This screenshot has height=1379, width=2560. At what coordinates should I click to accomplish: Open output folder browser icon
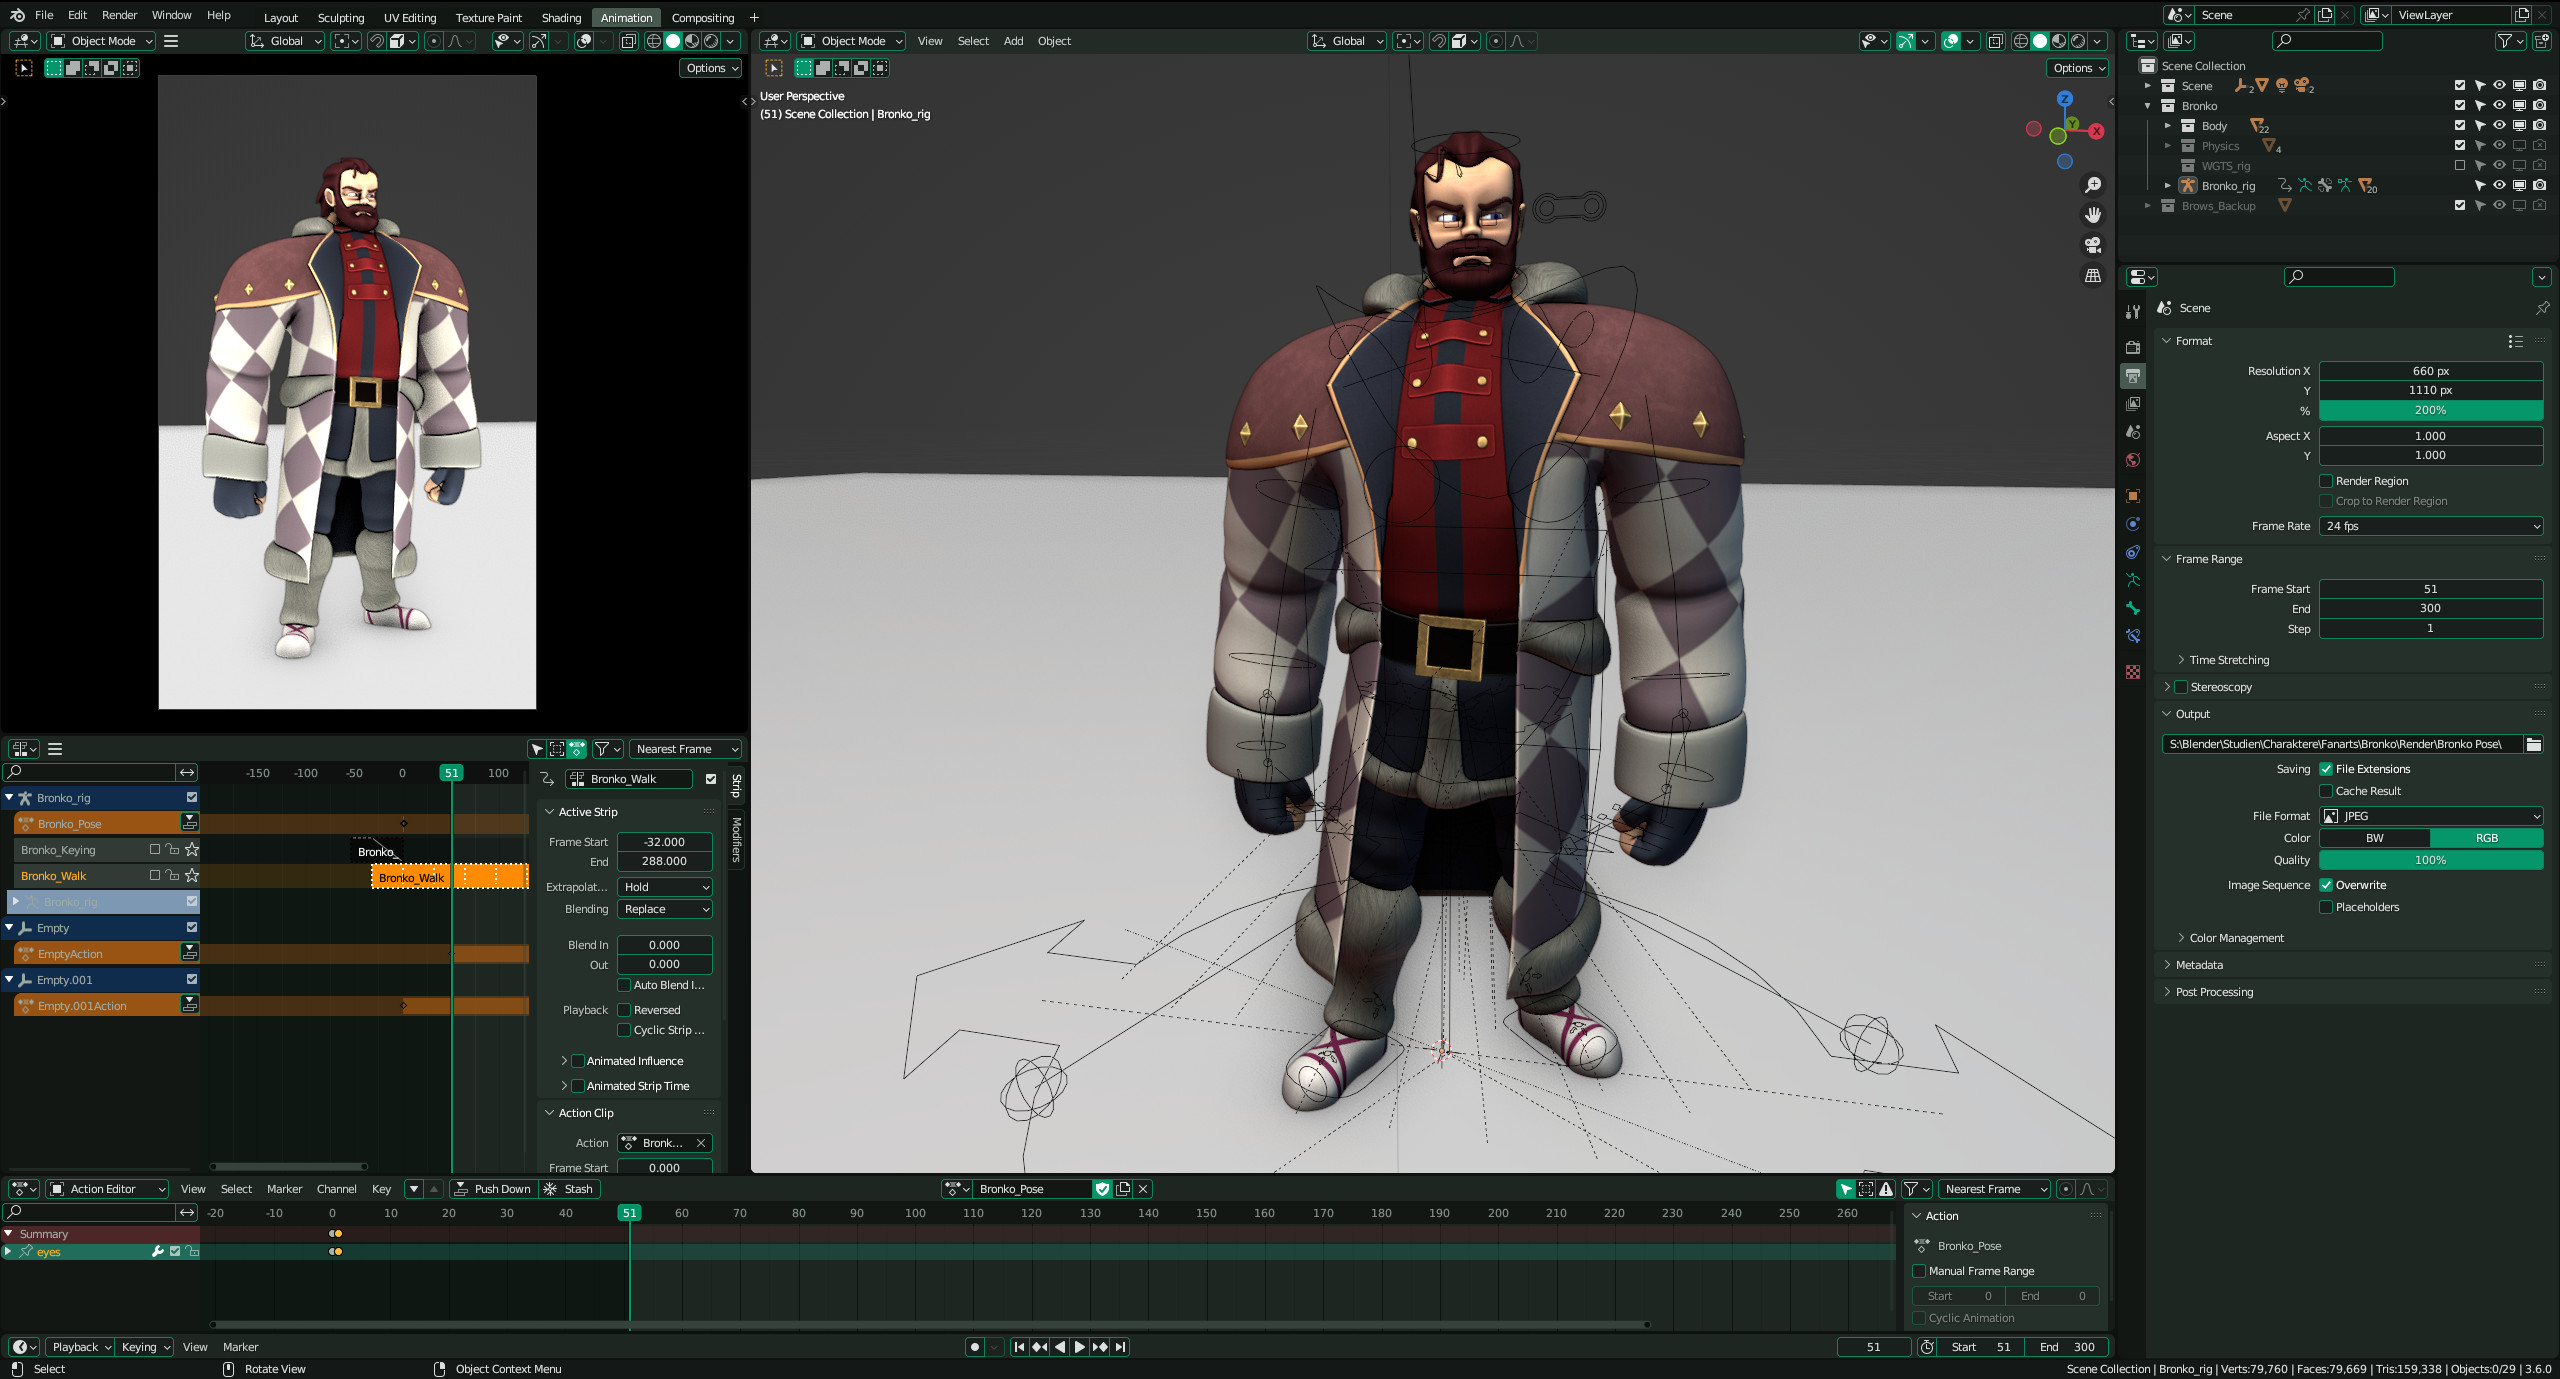(x=2533, y=744)
